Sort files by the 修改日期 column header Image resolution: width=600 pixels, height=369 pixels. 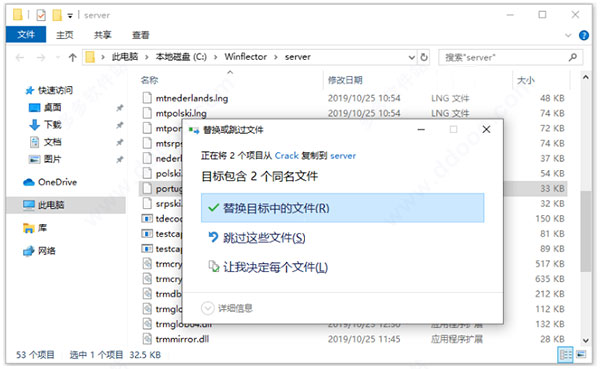pyautogui.click(x=345, y=80)
